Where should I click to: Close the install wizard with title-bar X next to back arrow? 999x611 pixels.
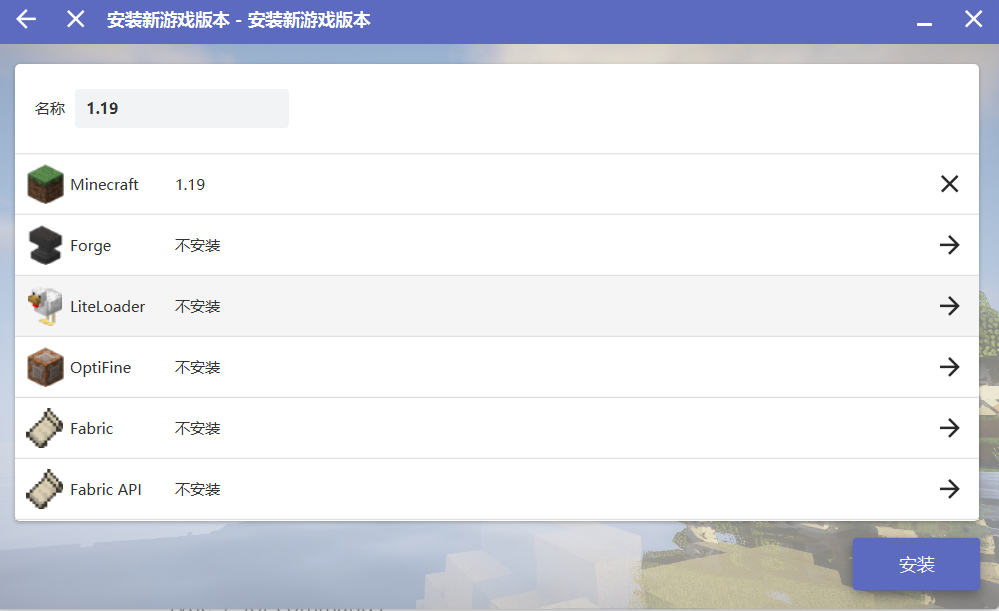[76, 19]
